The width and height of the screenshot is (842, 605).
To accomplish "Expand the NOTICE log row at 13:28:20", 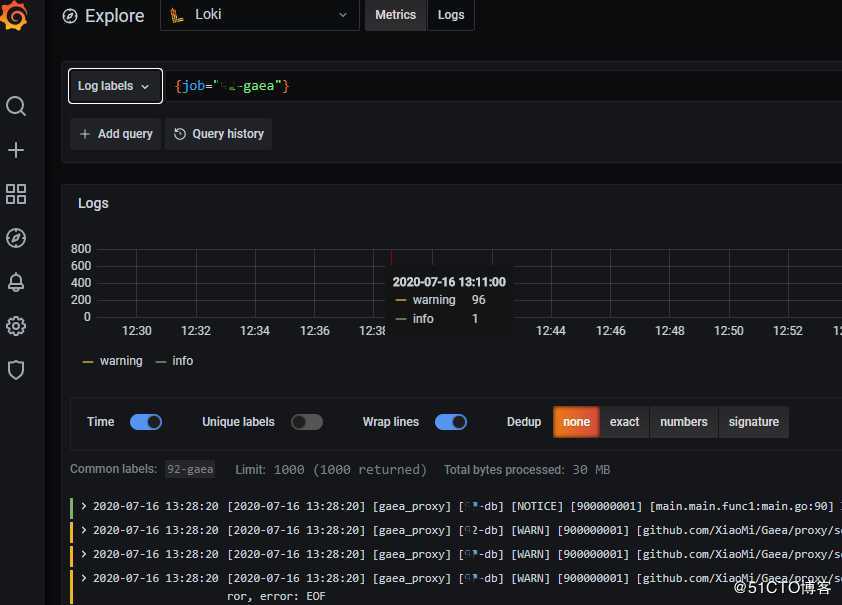I will pos(84,506).
